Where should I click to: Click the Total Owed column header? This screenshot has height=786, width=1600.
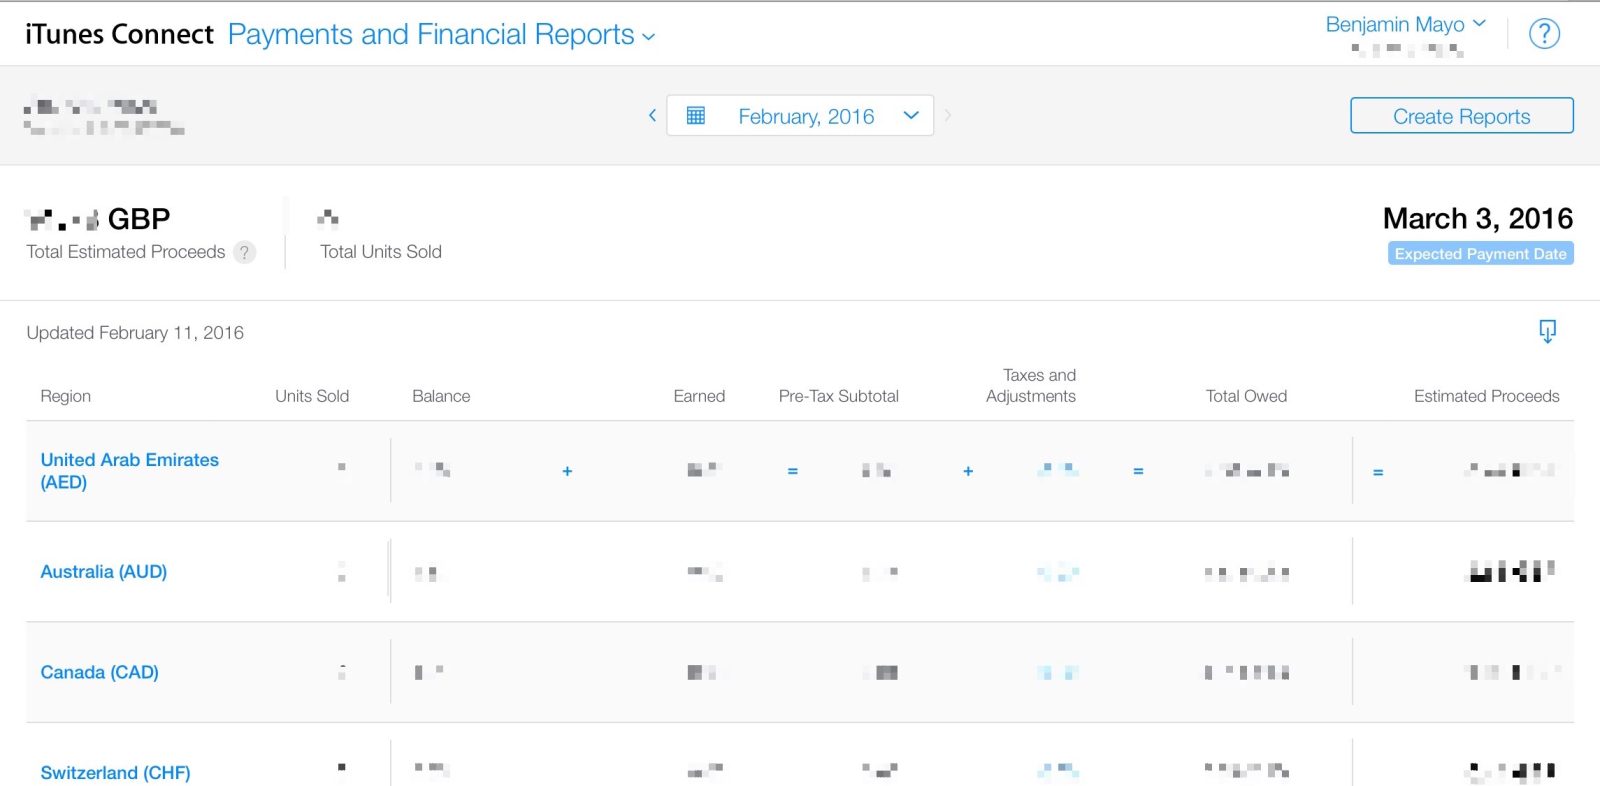coord(1246,396)
